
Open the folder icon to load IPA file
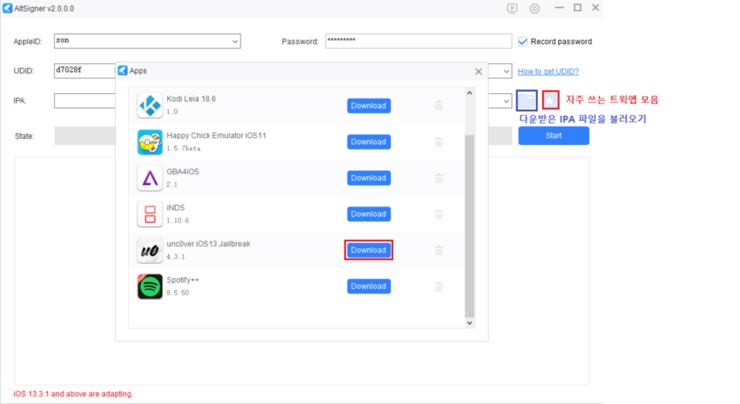tap(526, 100)
